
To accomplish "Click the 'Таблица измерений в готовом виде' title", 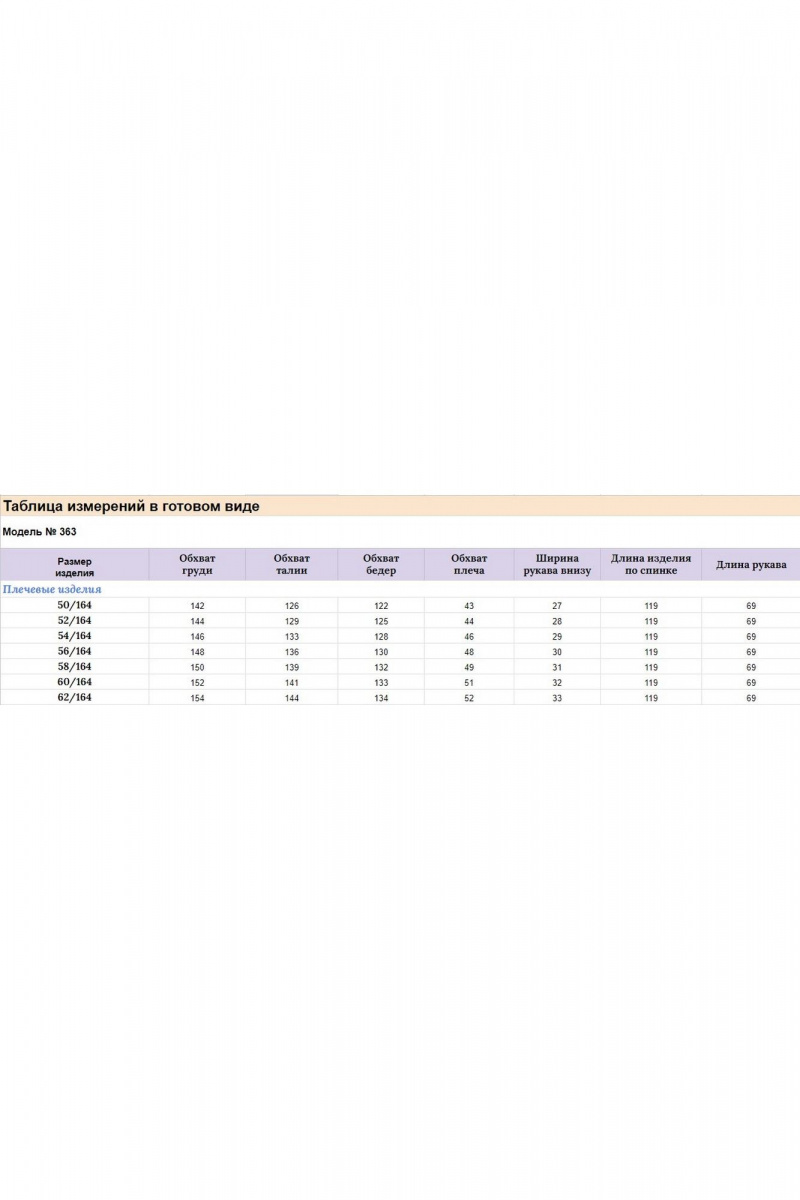I will tap(131, 507).
